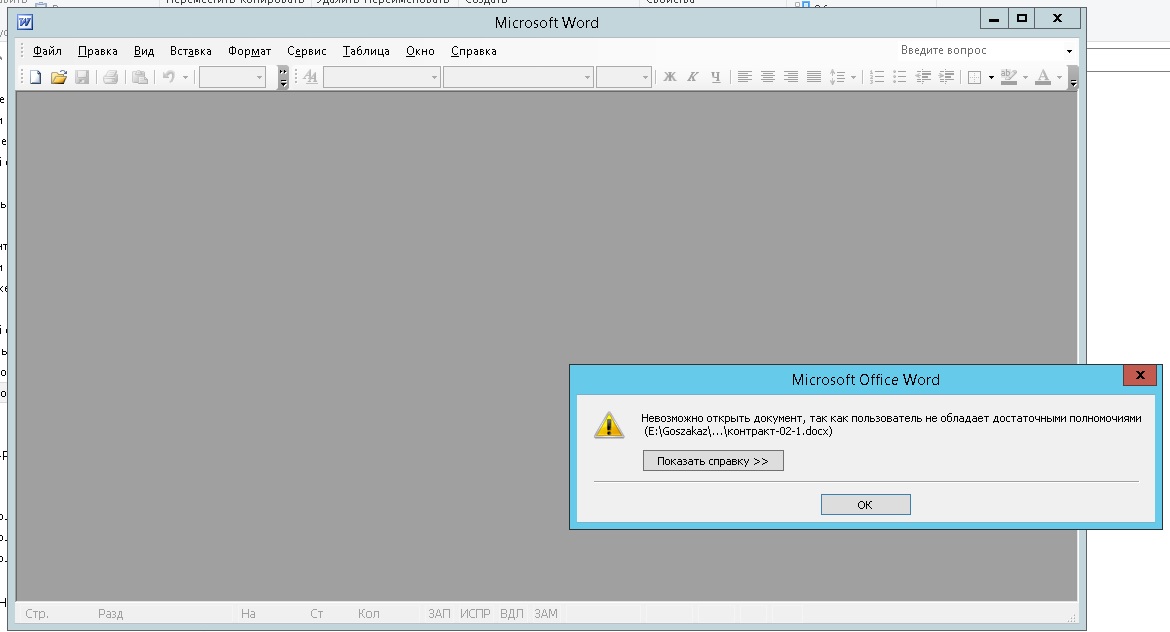Image resolution: width=1170 pixels, height=632 pixels.
Task: Open the Сервис menu
Action: tap(307, 51)
